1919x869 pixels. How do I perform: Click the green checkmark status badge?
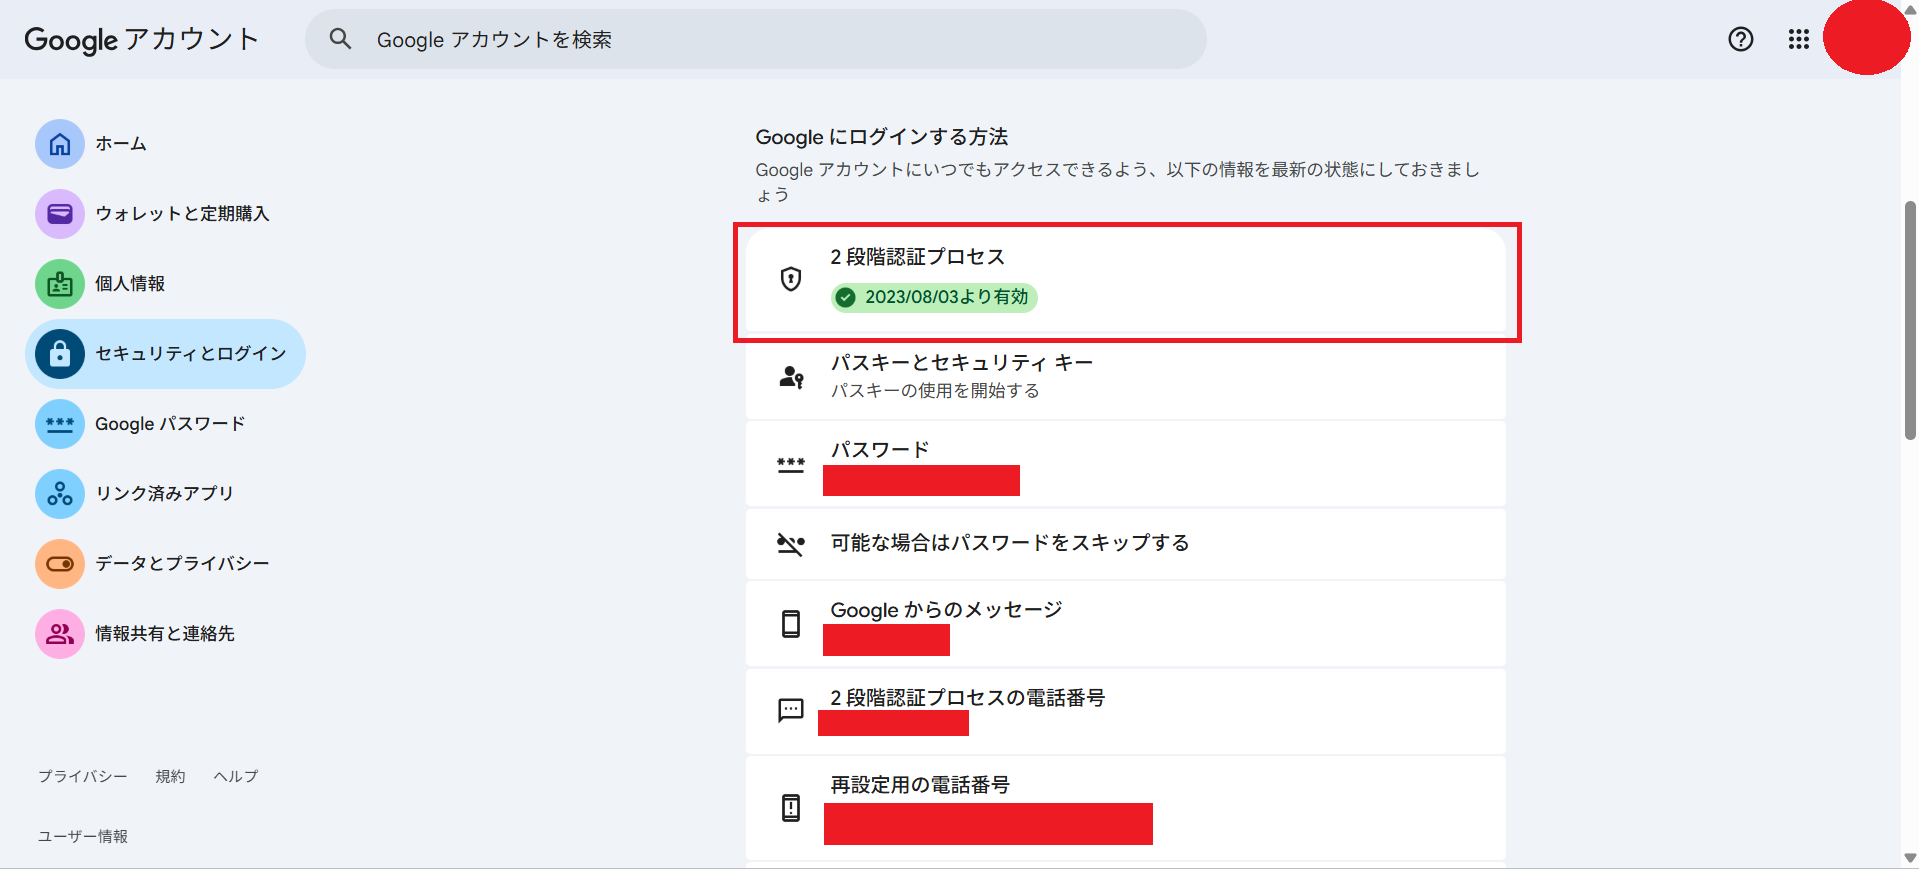846,297
